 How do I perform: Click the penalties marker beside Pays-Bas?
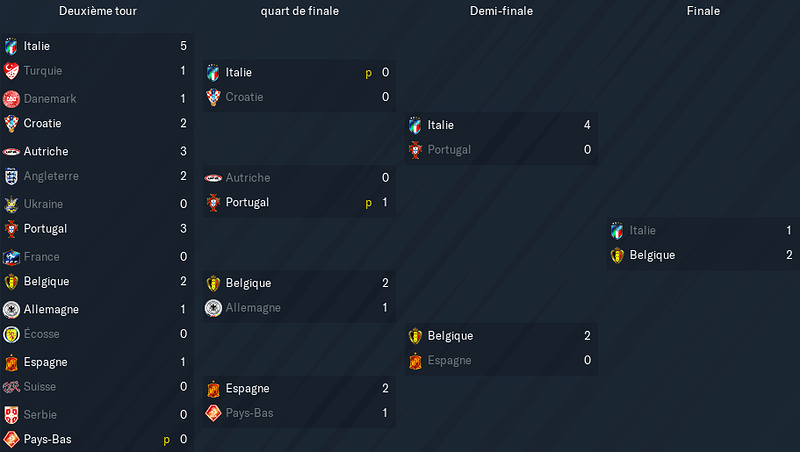(166, 440)
